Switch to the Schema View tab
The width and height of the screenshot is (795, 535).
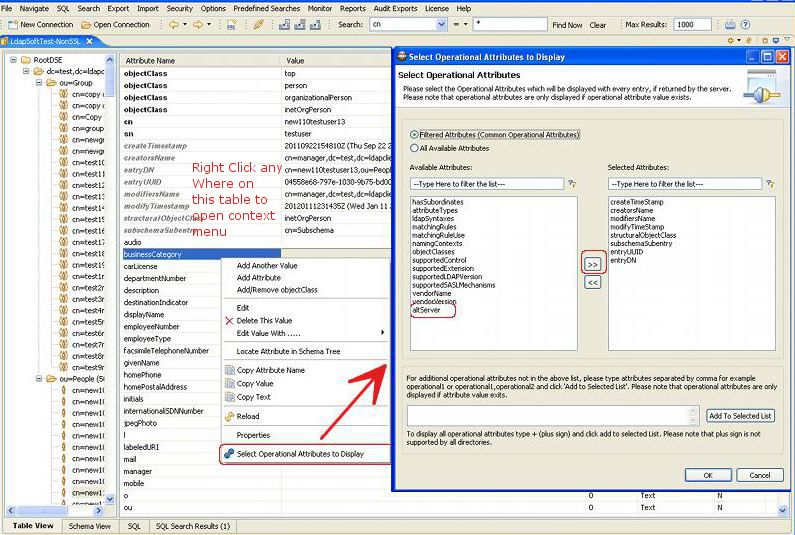click(89, 526)
